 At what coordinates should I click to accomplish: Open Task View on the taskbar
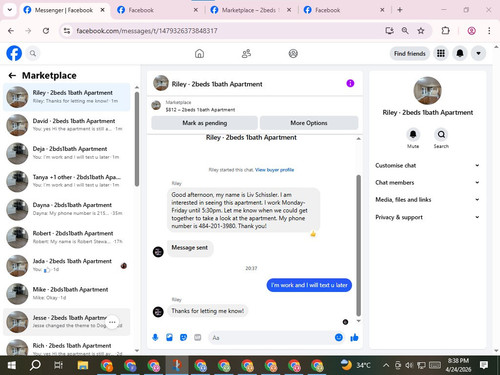click(x=59, y=365)
